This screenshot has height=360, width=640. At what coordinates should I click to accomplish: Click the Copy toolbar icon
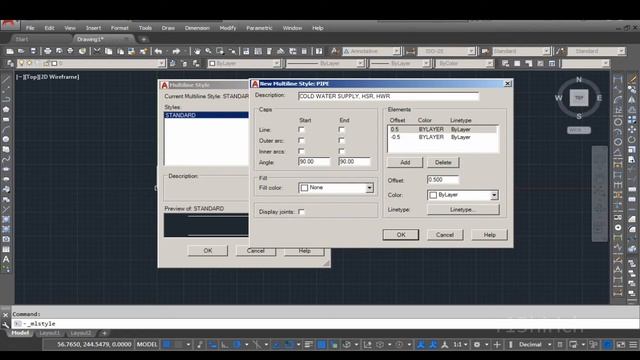coord(109,51)
